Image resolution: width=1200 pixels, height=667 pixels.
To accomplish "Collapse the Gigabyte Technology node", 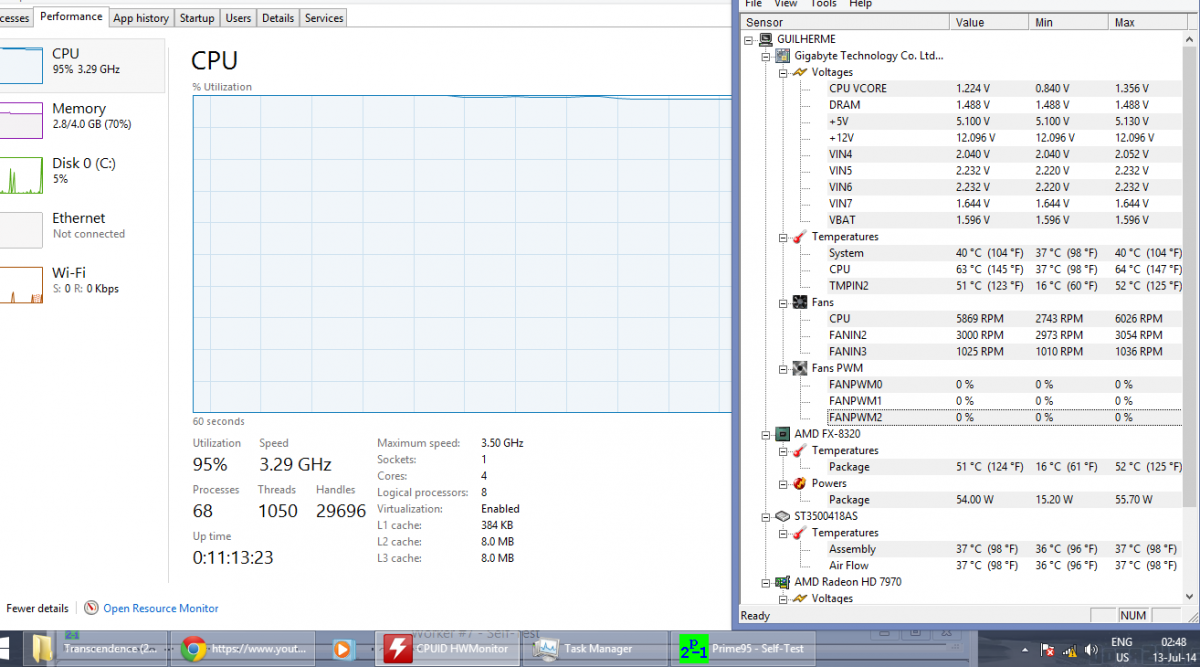I will tap(767, 56).
